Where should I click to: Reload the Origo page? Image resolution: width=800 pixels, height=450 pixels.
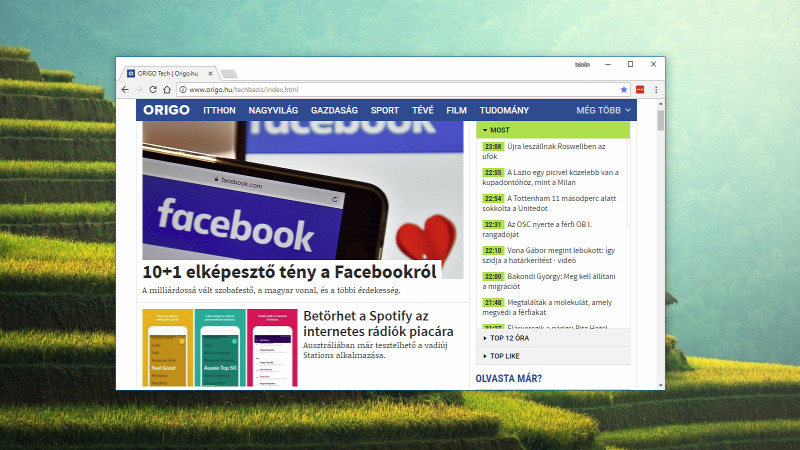click(153, 89)
